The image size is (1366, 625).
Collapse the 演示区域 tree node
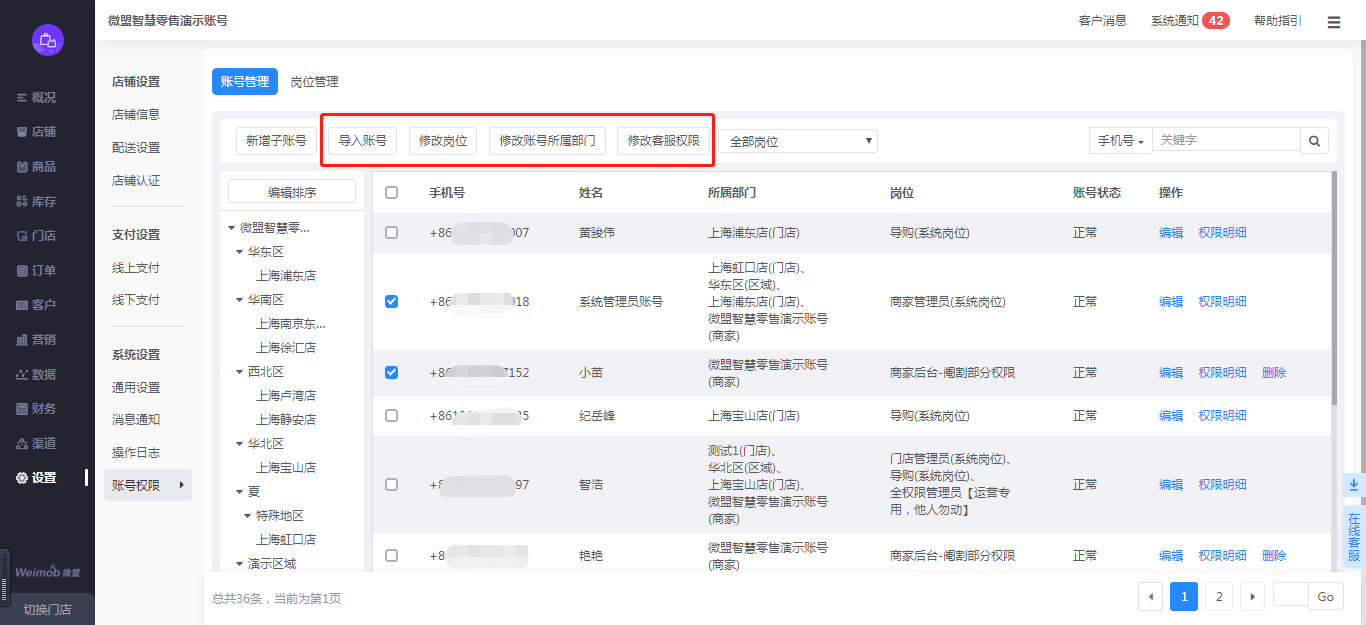click(x=240, y=564)
